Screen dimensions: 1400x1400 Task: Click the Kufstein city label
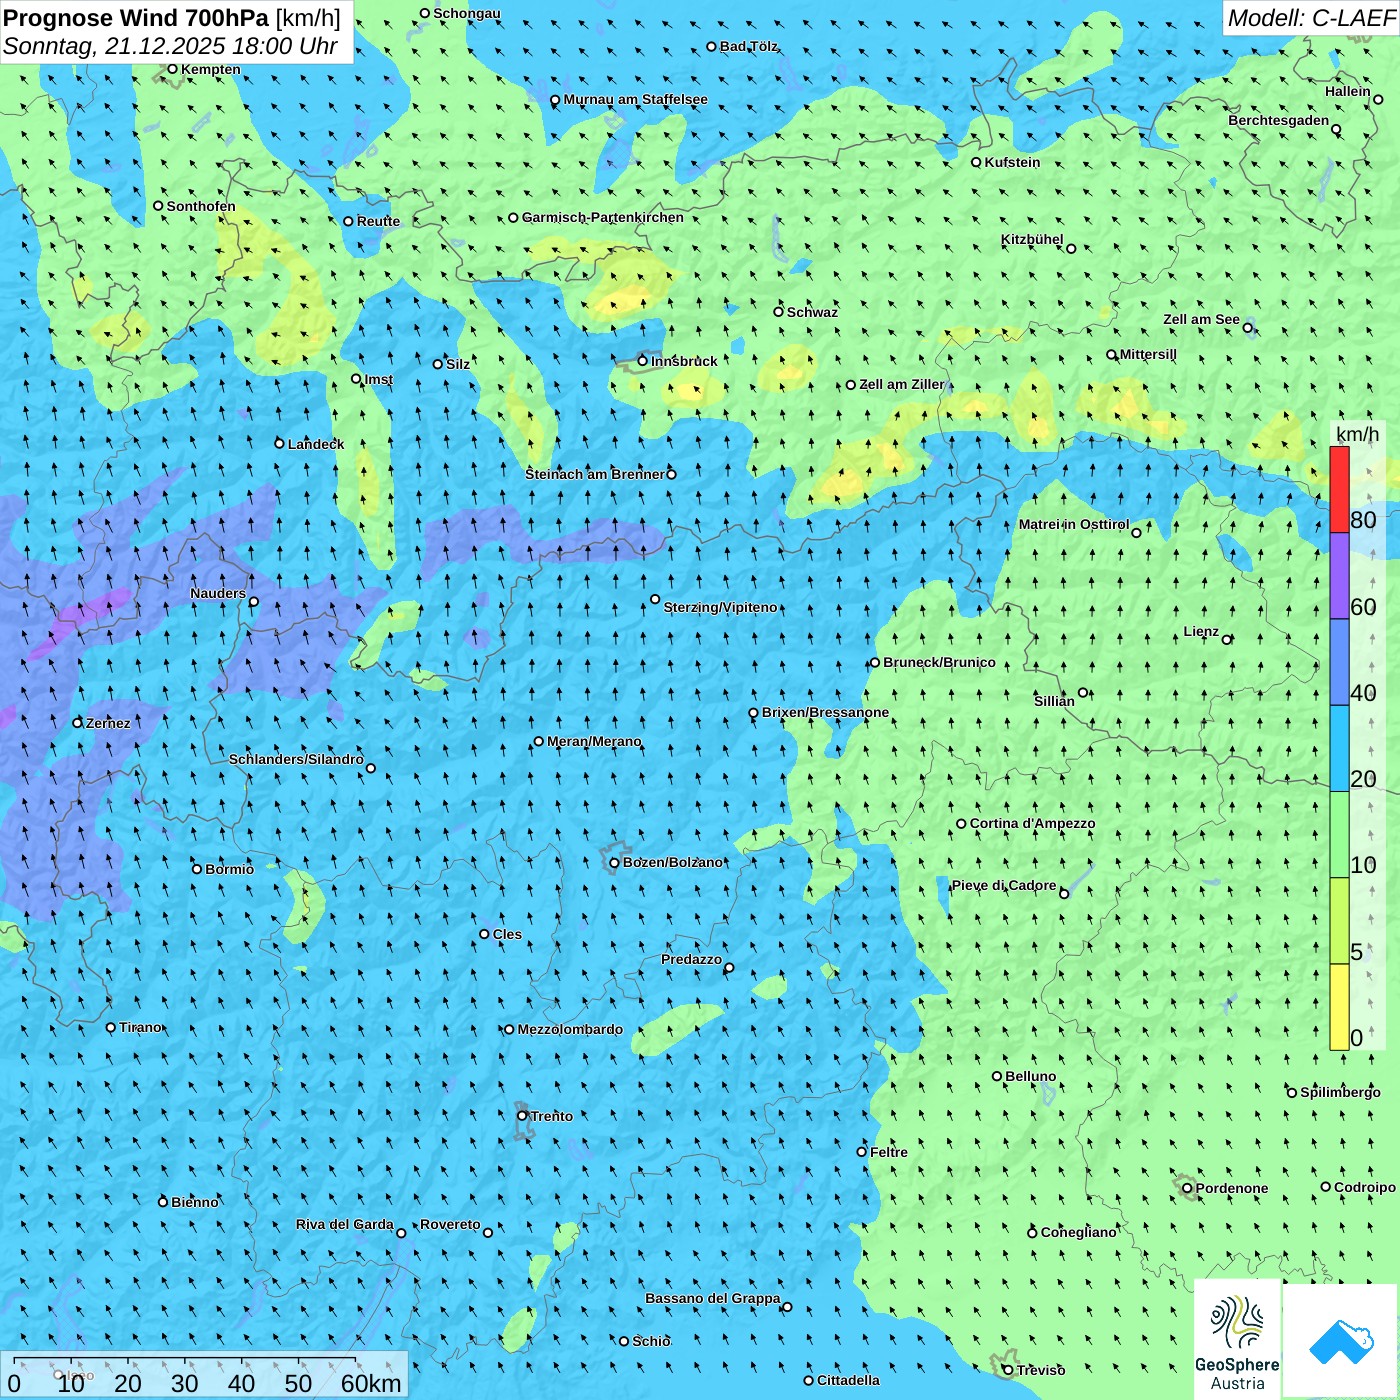(1012, 162)
